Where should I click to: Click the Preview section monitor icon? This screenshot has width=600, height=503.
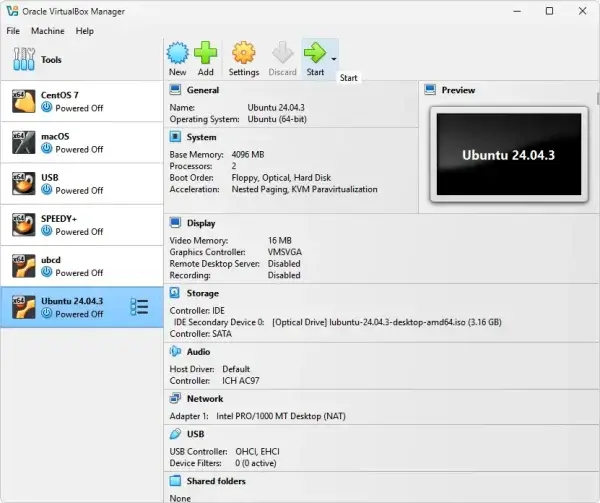[430, 90]
